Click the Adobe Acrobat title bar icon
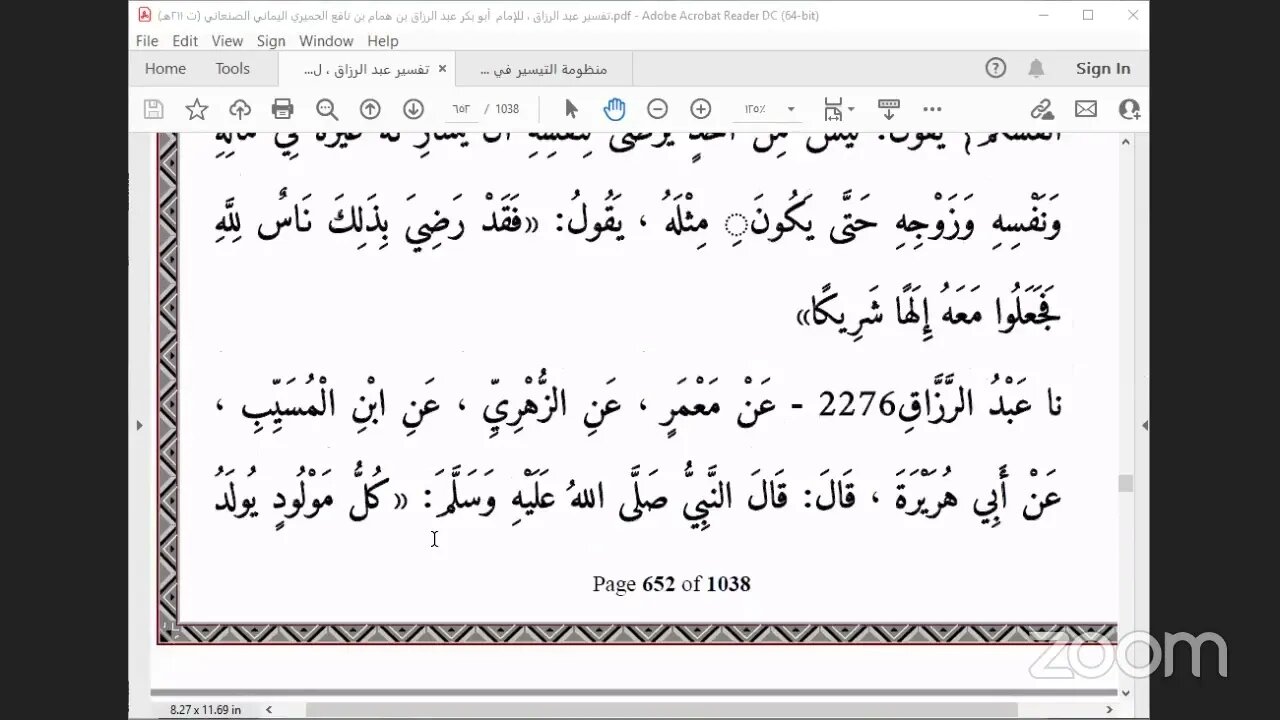The image size is (1280, 720). 145,15
